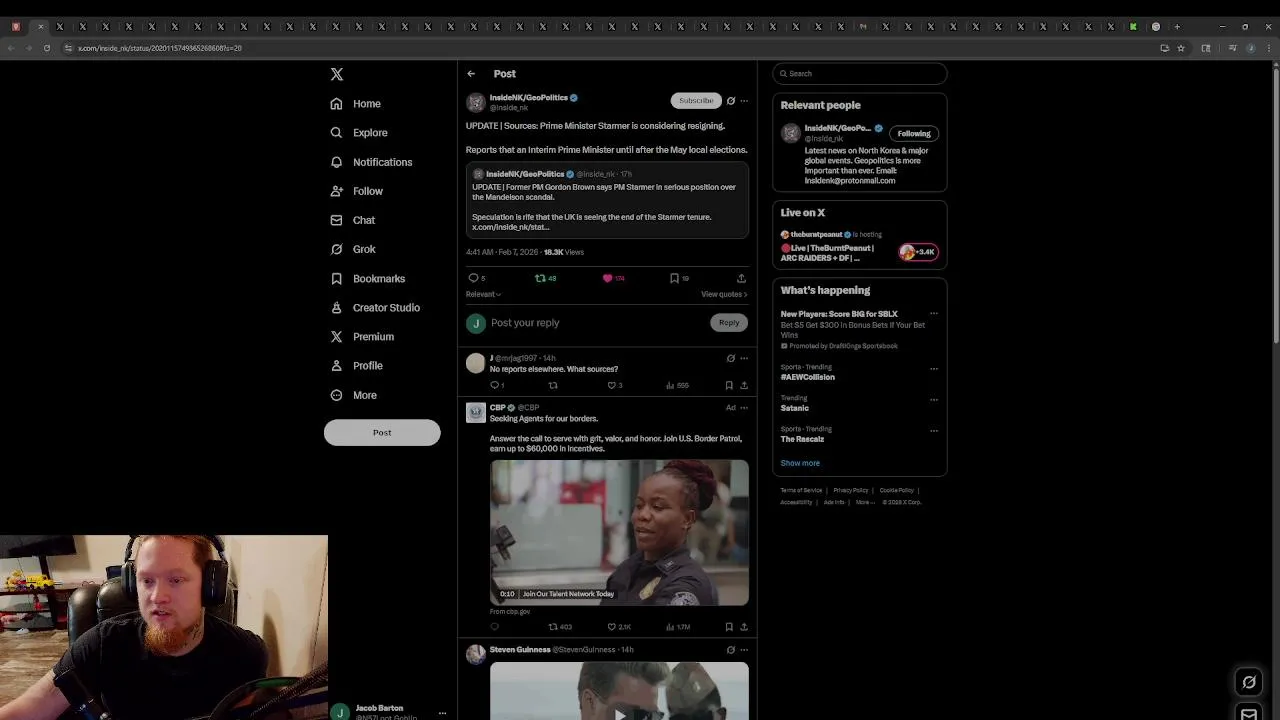
Task: Open Notifications in sidebar
Action: click(371, 162)
